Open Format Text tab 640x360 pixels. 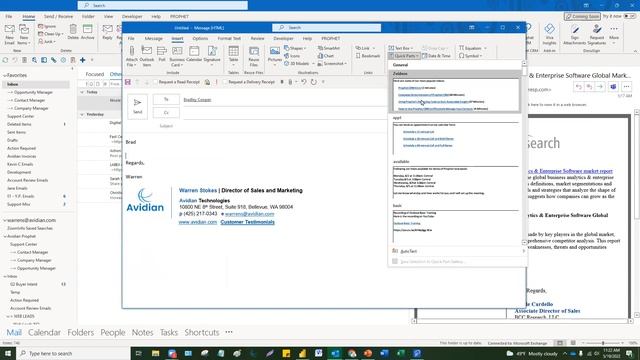click(229, 38)
